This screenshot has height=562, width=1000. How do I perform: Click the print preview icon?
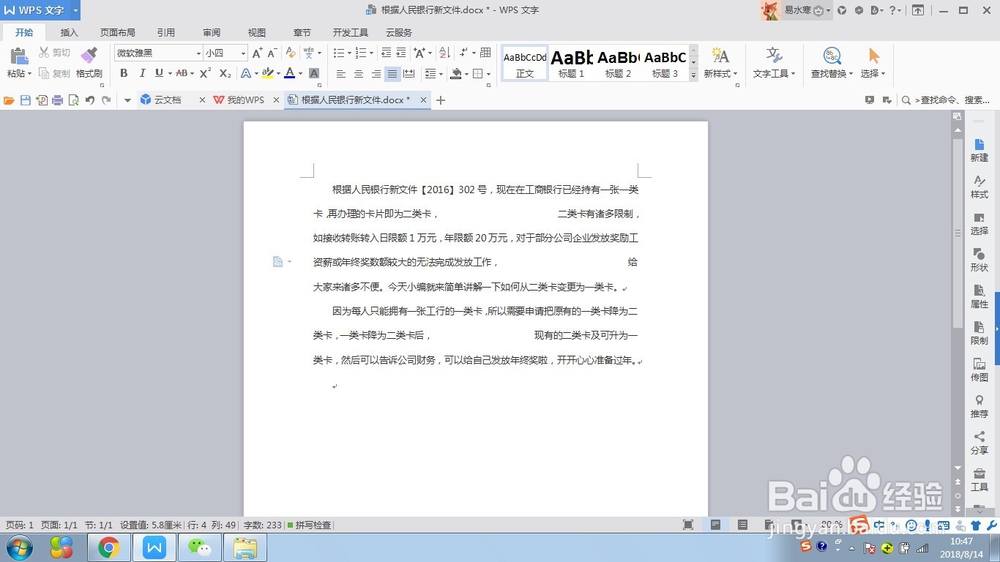tap(73, 100)
